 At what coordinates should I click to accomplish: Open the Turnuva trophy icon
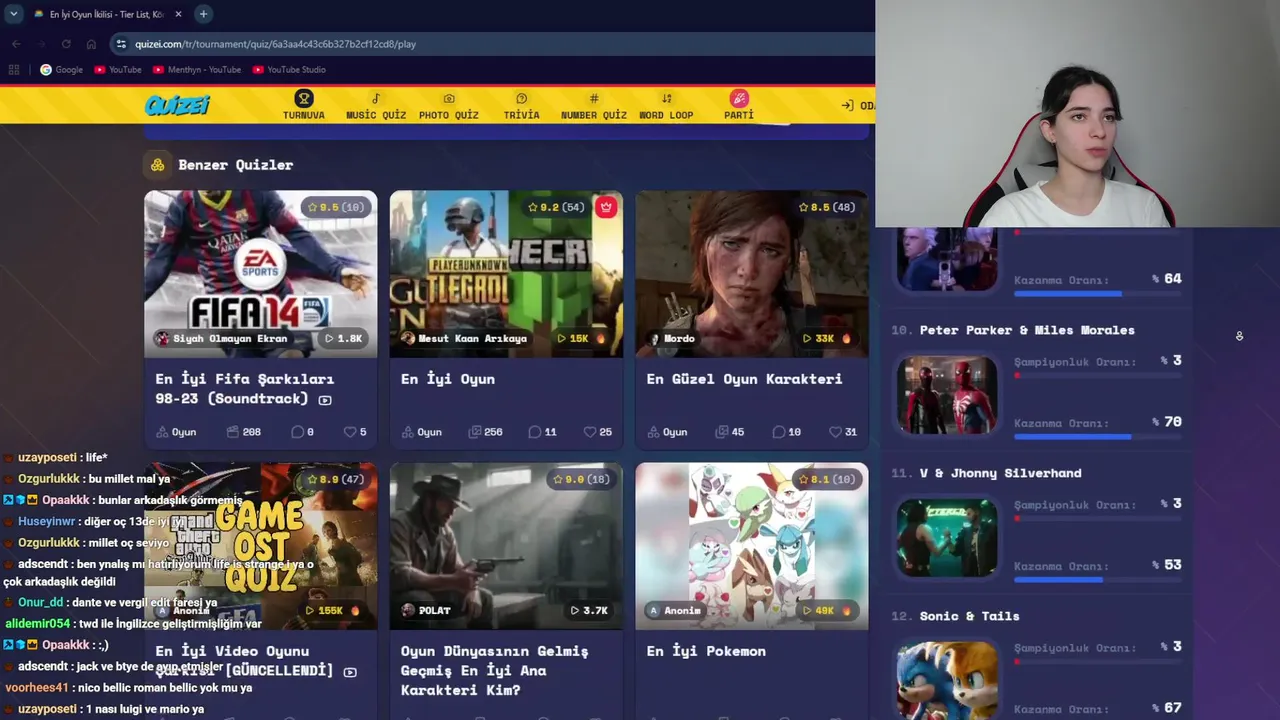coord(304,98)
